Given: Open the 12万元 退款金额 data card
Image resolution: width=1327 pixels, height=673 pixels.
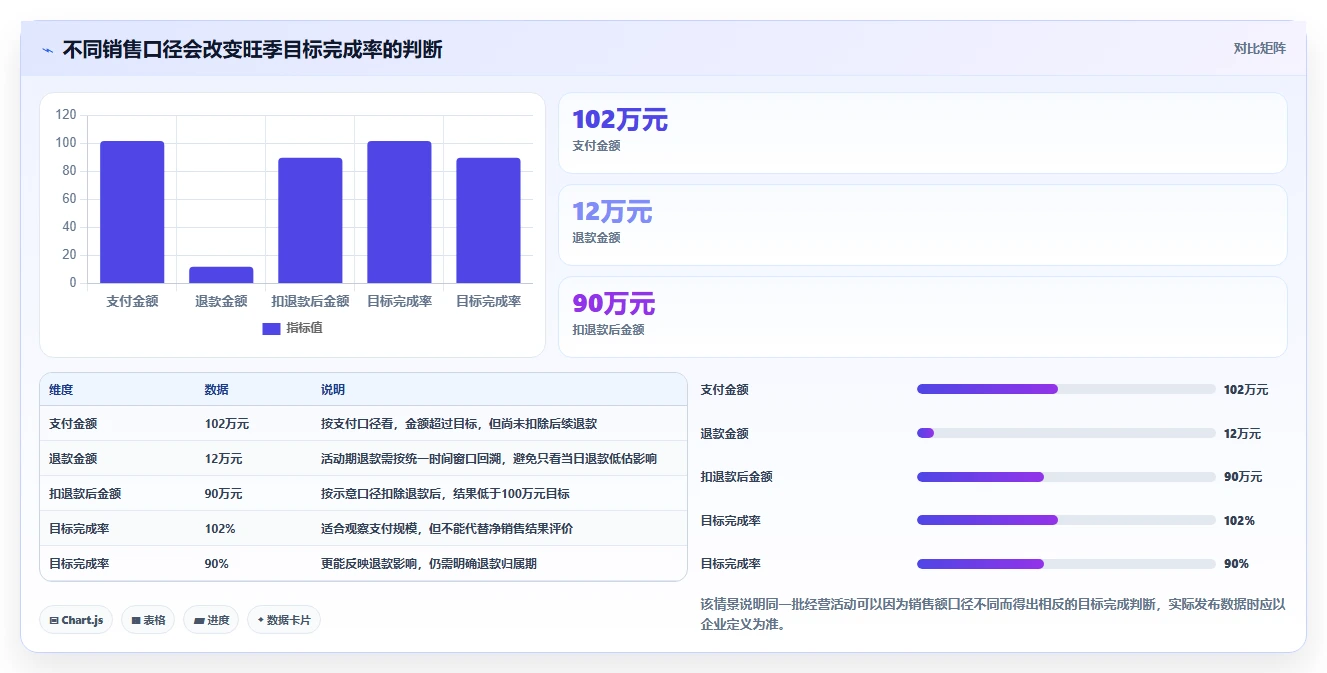Looking at the screenshot, I should [922, 225].
